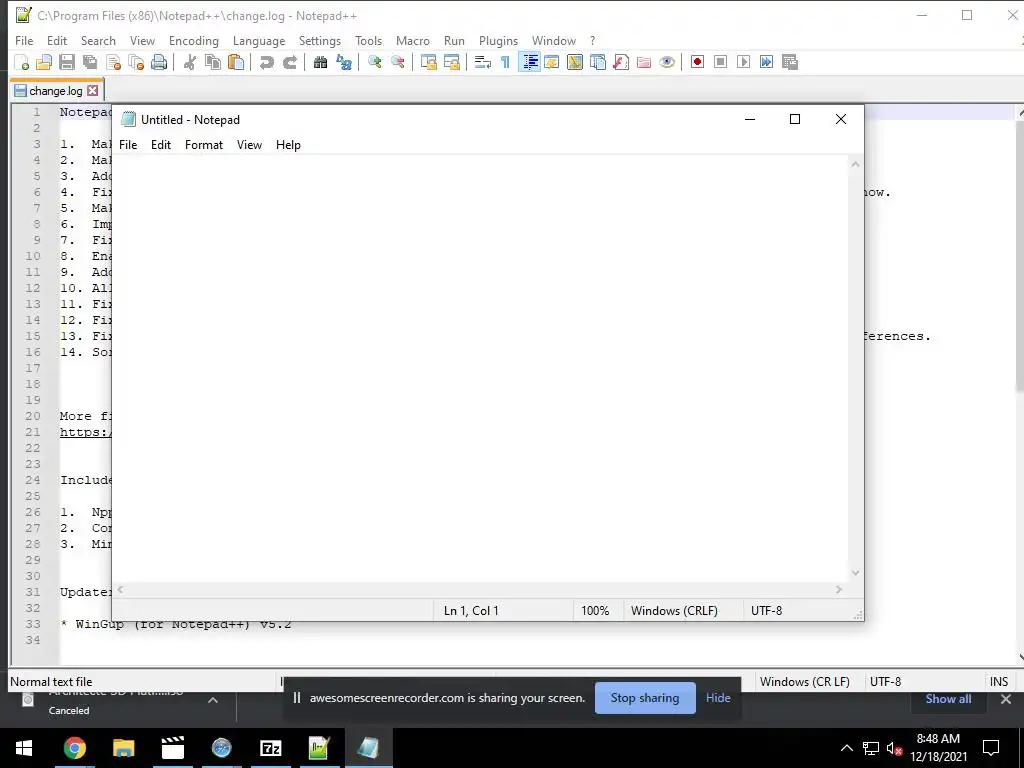The image size is (1024, 768).
Task: Open File menu in Notepad window
Action: [x=128, y=145]
